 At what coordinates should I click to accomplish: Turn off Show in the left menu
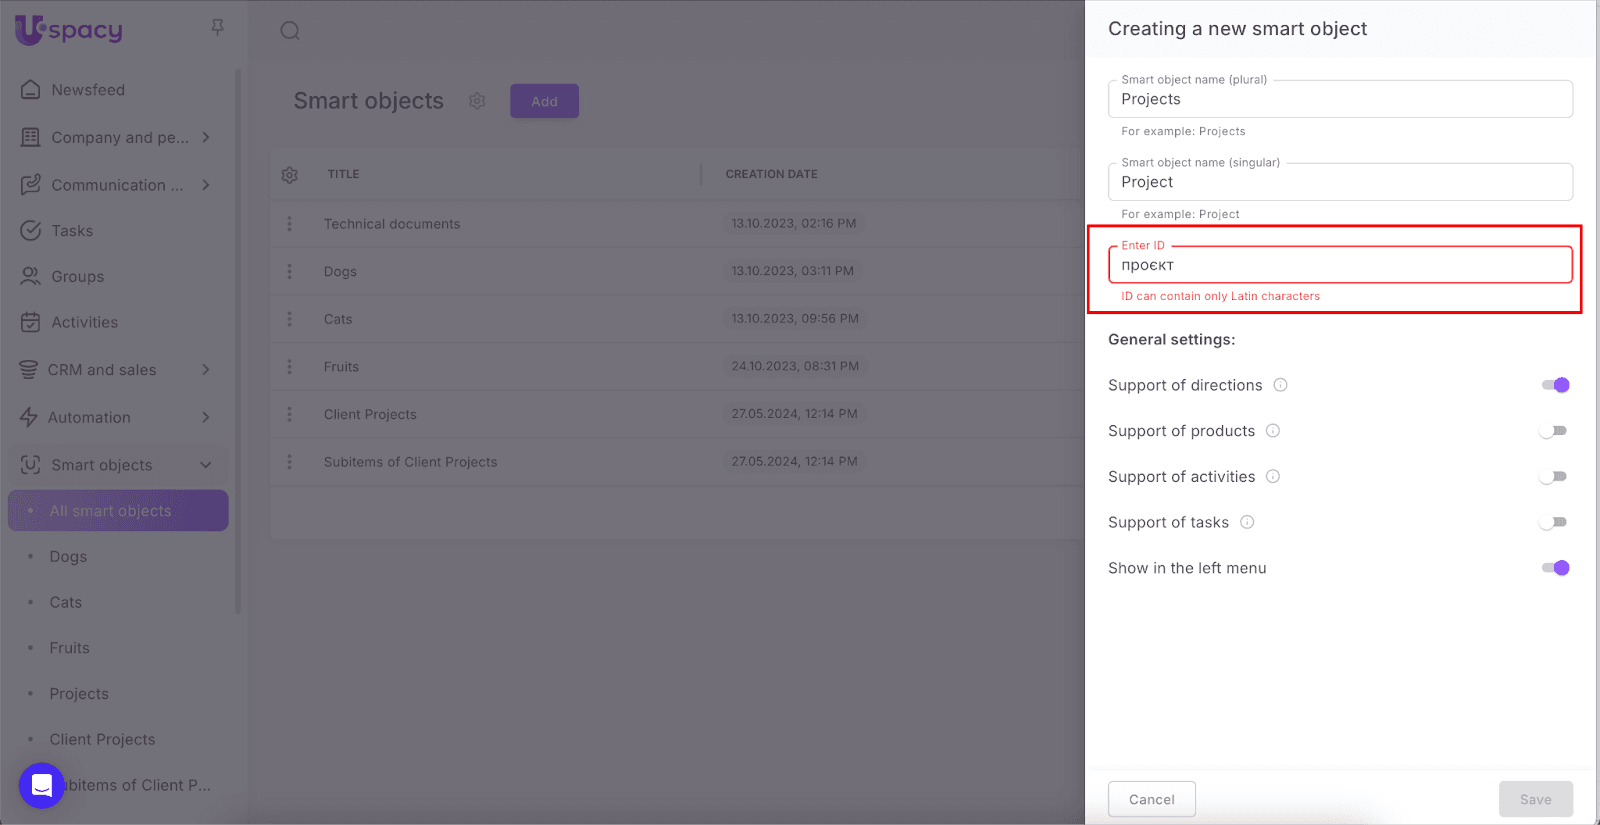coord(1555,568)
